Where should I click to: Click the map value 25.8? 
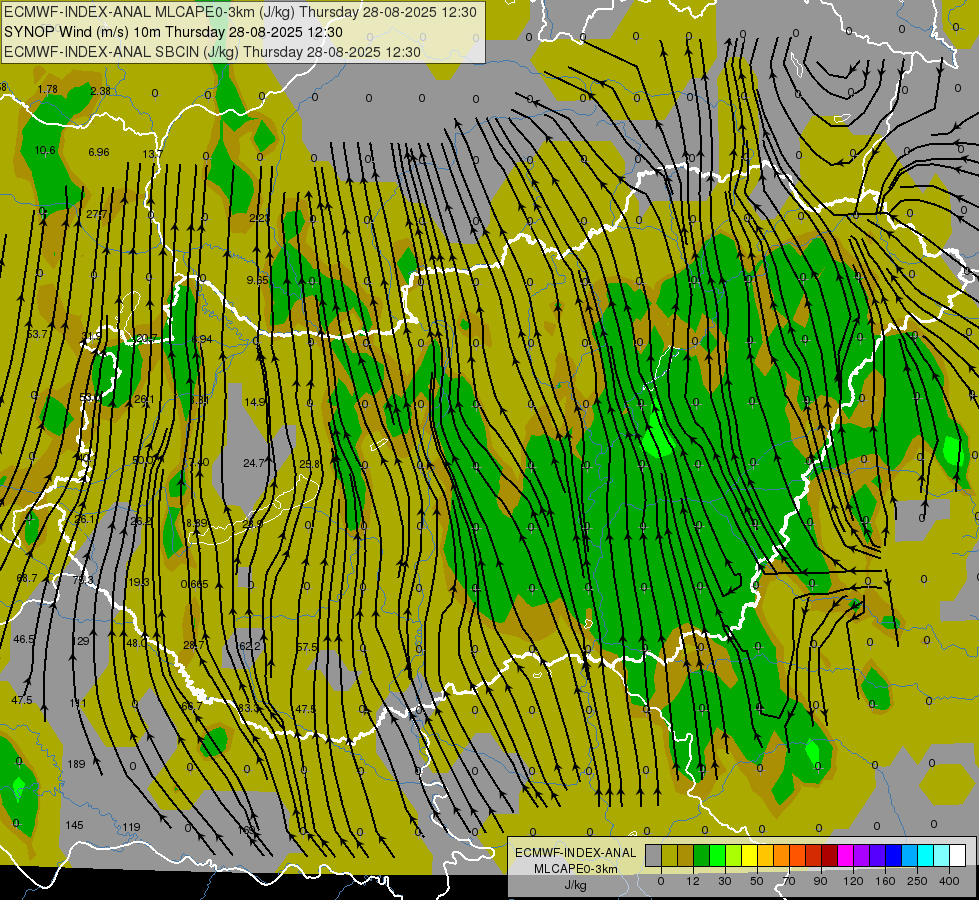pyautogui.click(x=309, y=464)
